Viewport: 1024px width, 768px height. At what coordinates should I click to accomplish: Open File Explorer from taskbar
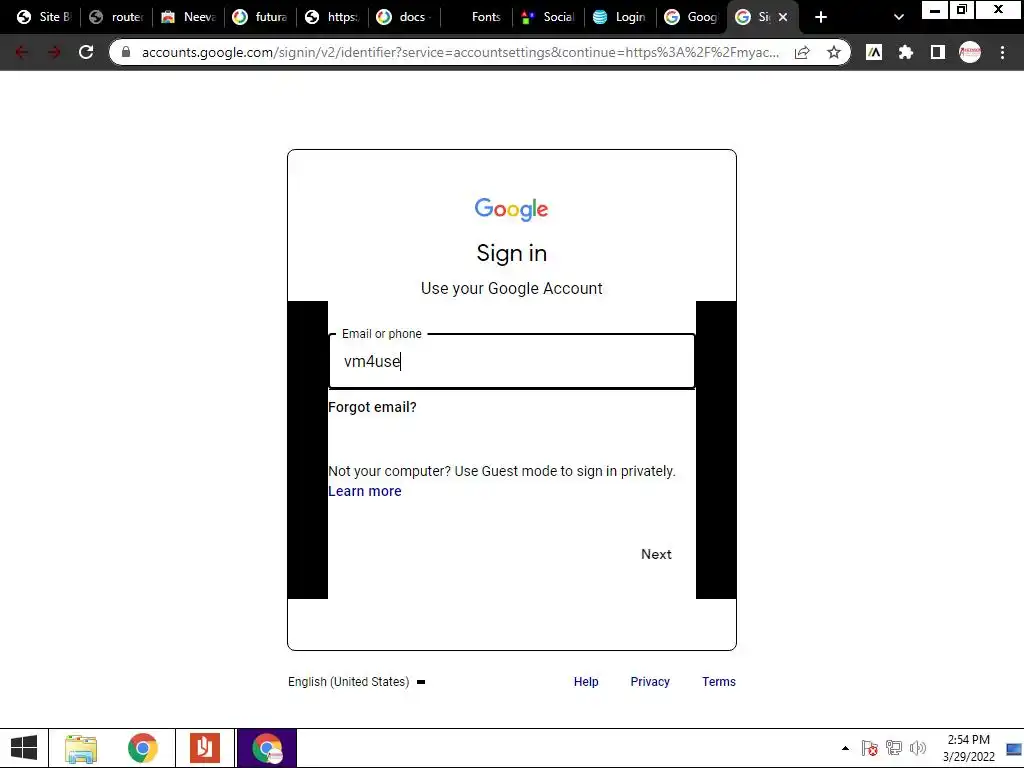[80, 748]
